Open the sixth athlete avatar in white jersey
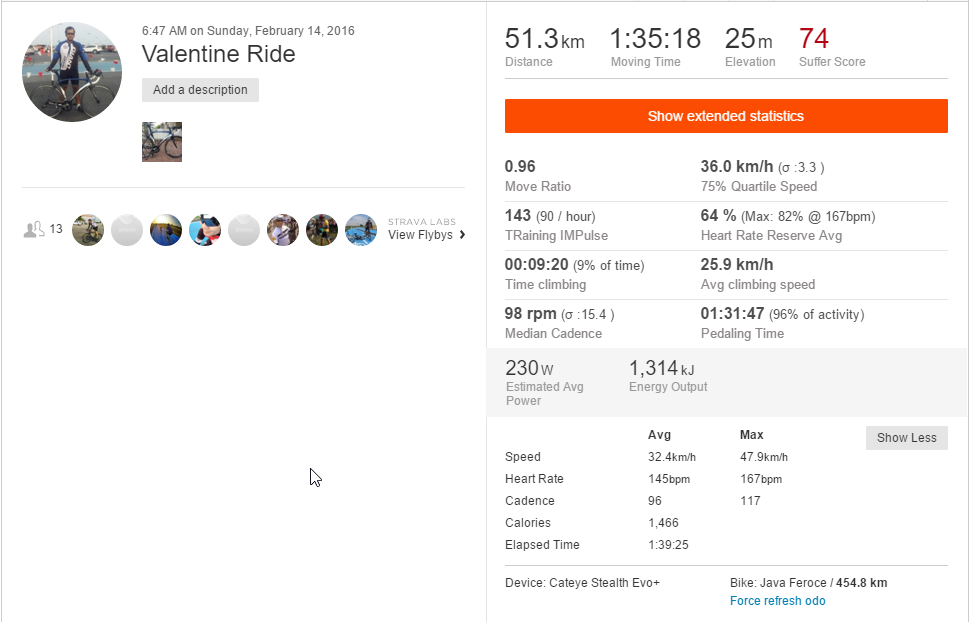 point(283,230)
